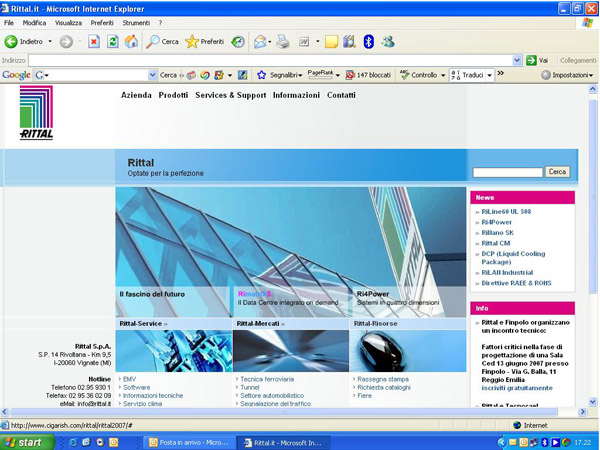Click the Bluetooth toolbar icon
The image size is (600, 450).
coord(368,41)
